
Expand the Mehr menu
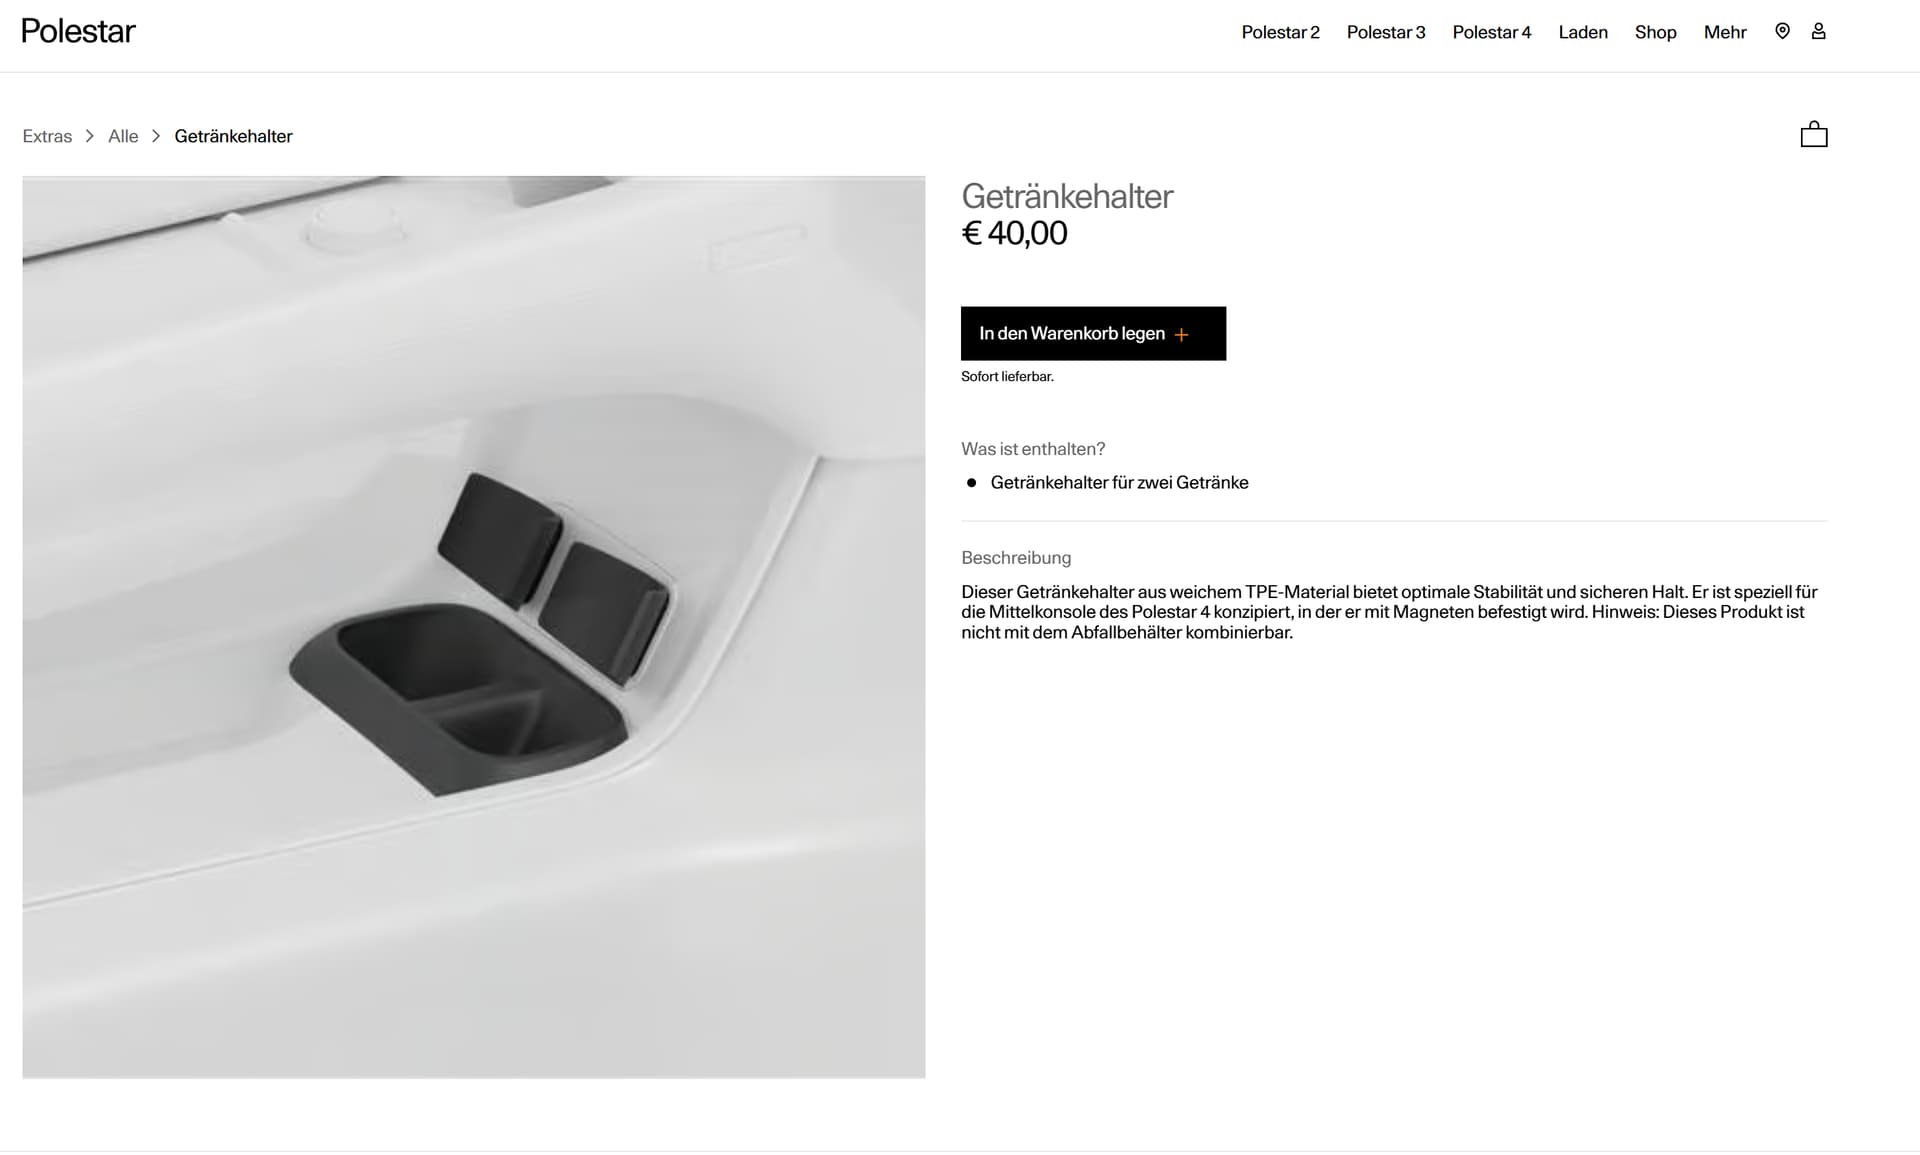(x=1724, y=32)
